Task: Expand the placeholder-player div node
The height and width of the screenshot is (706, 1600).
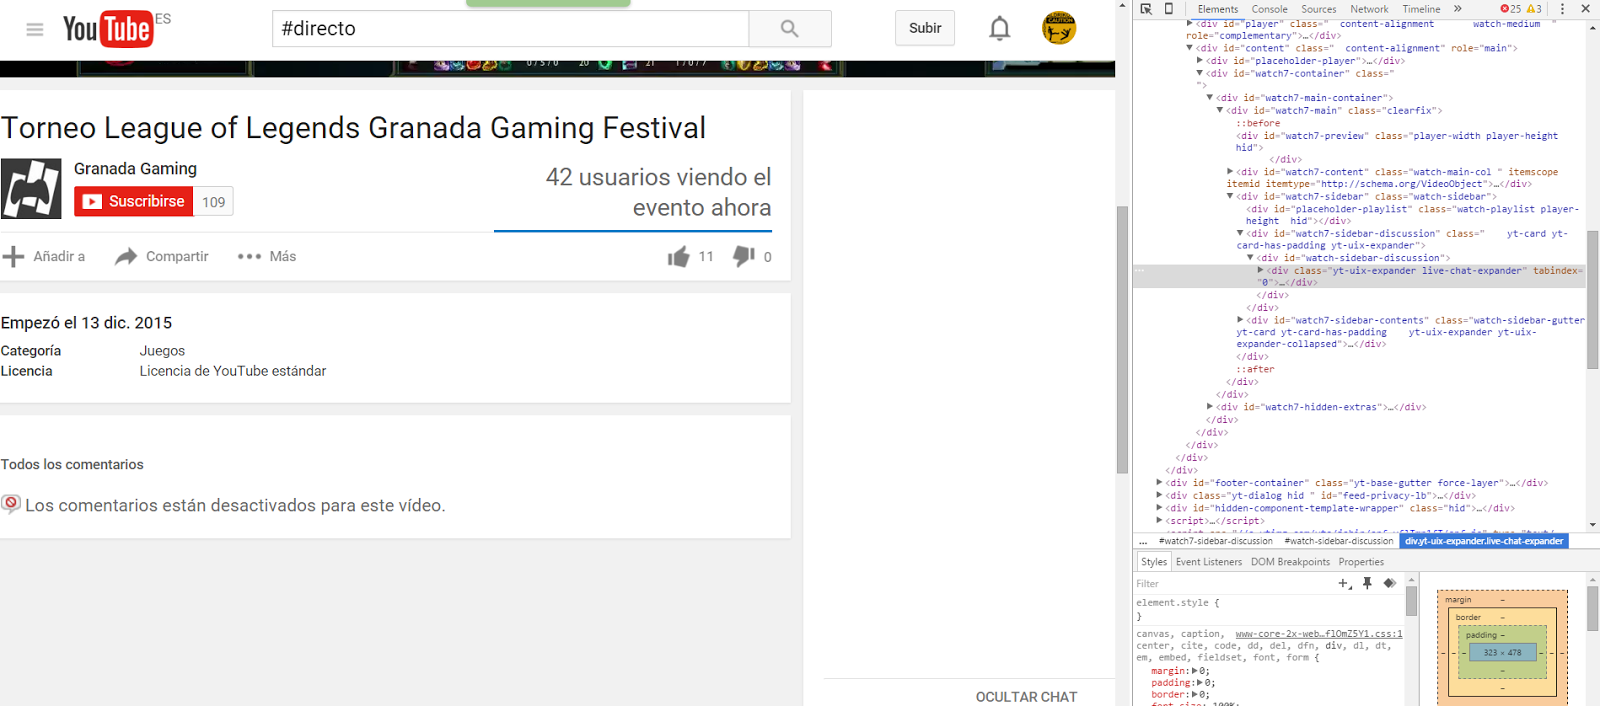Action: click(1200, 61)
